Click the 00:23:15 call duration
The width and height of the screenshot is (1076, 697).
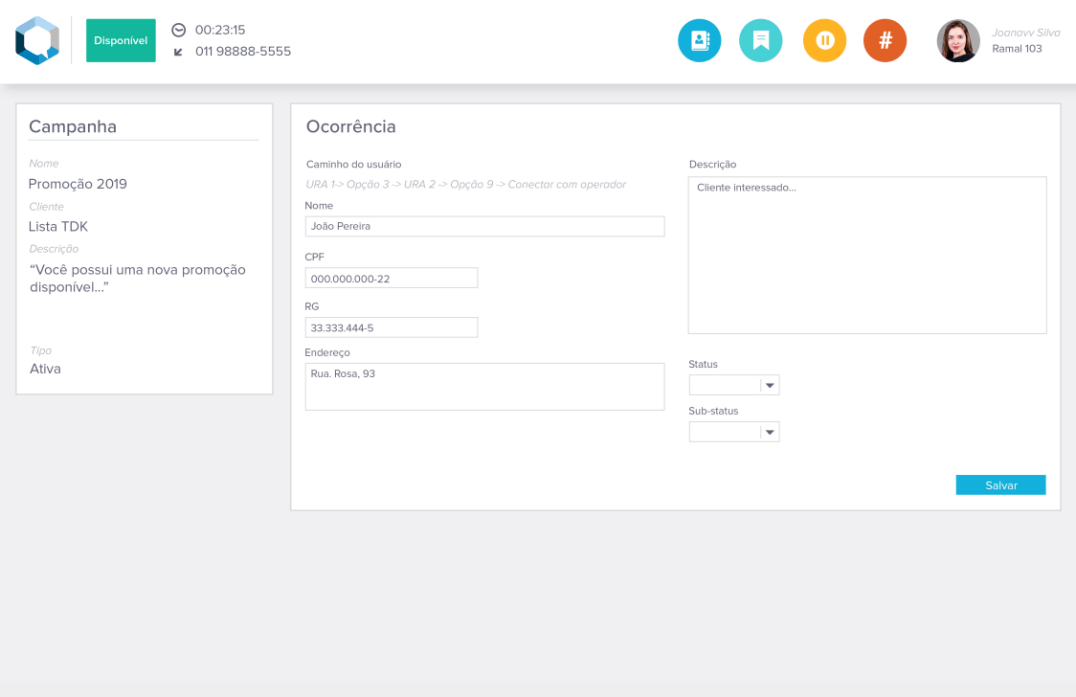point(220,30)
